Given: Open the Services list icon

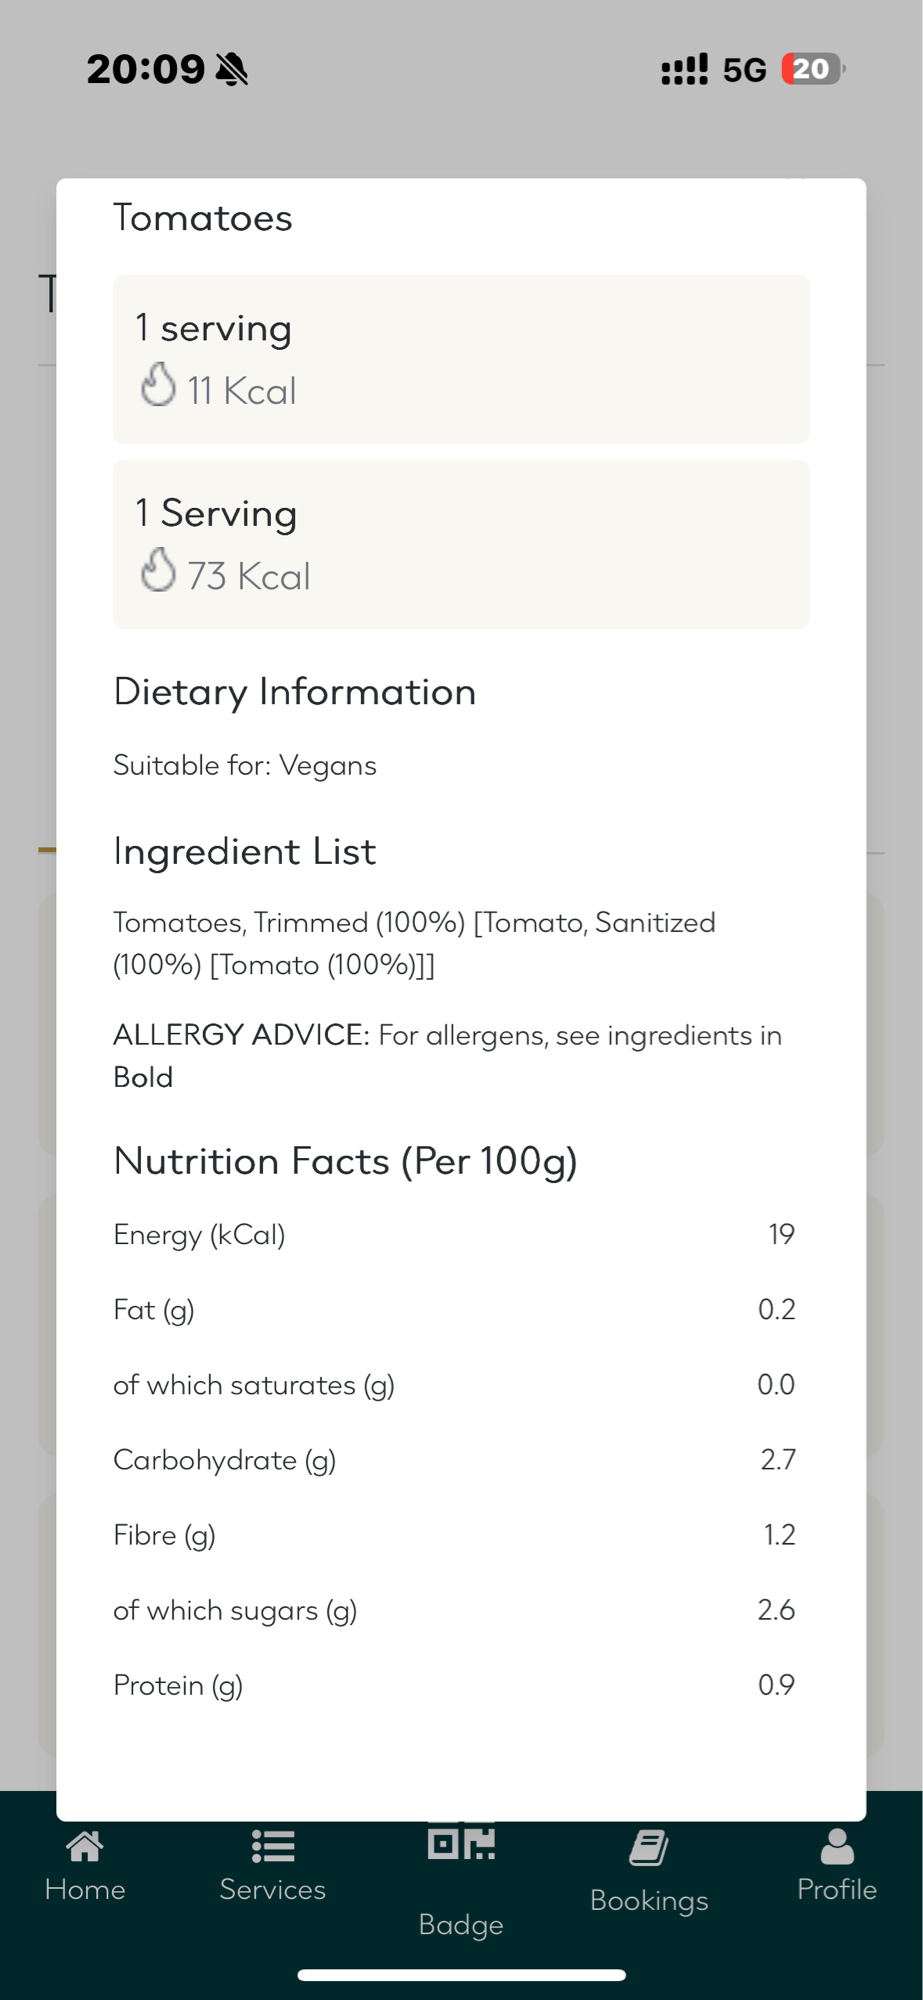Looking at the screenshot, I should pos(272,1847).
